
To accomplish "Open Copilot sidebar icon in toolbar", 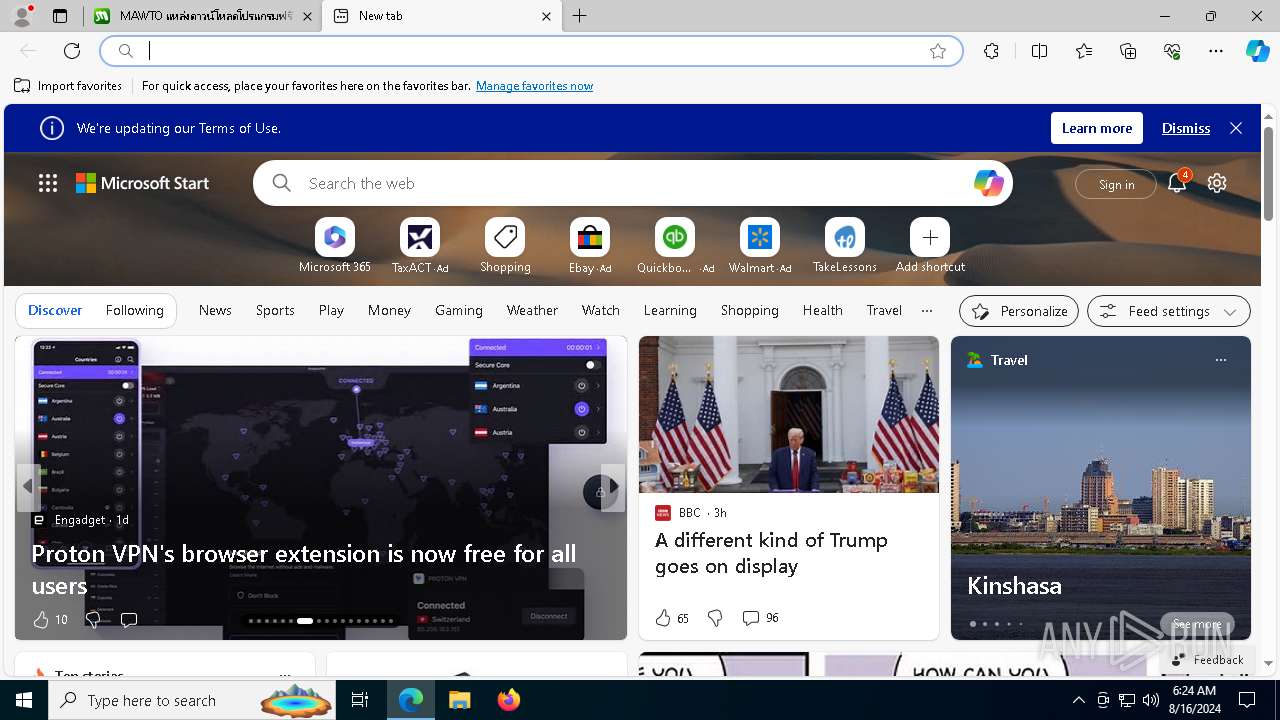I will 1257,51.
